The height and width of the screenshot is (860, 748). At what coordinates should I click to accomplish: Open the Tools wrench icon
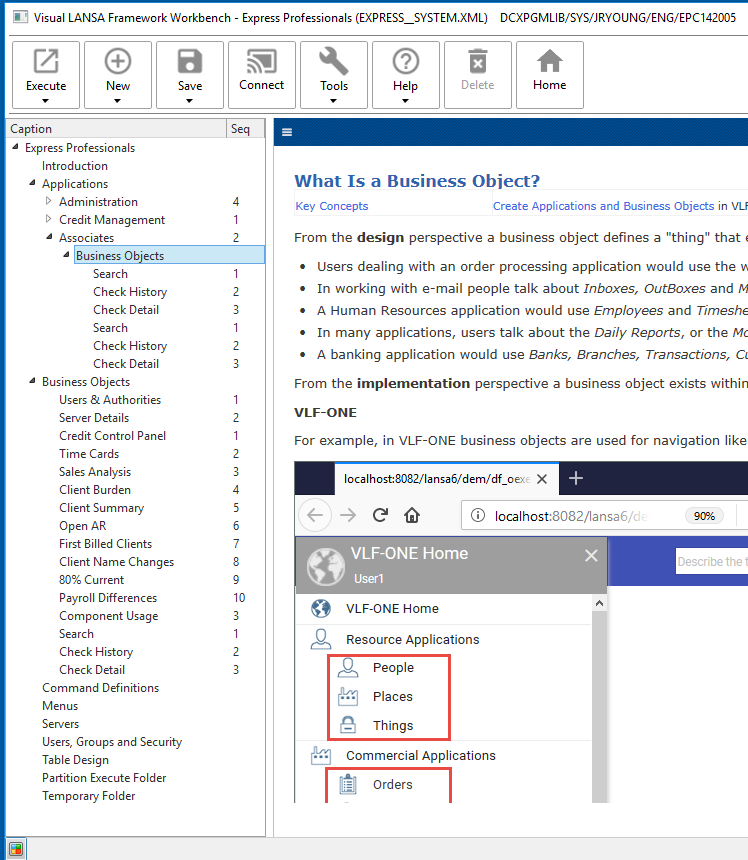334,63
